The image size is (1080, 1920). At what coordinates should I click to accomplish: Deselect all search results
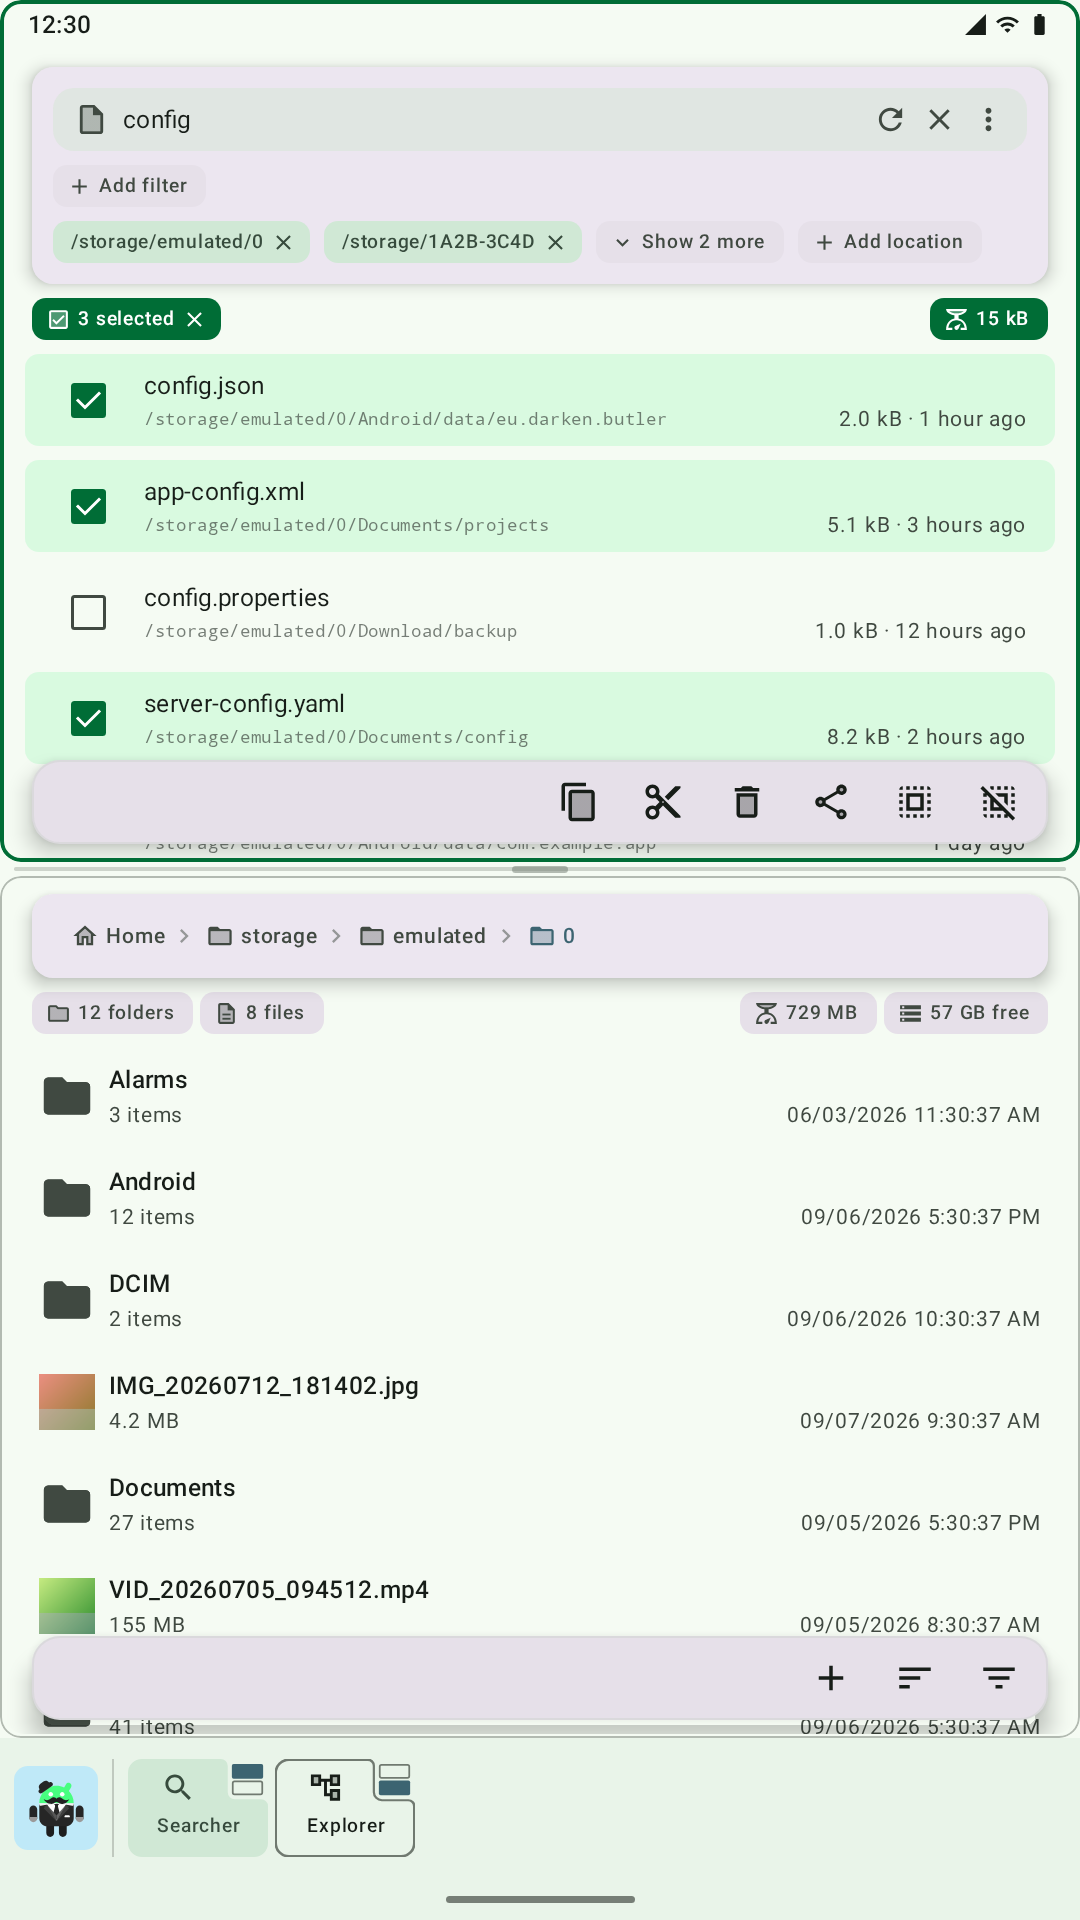click(x=998, y=802)
